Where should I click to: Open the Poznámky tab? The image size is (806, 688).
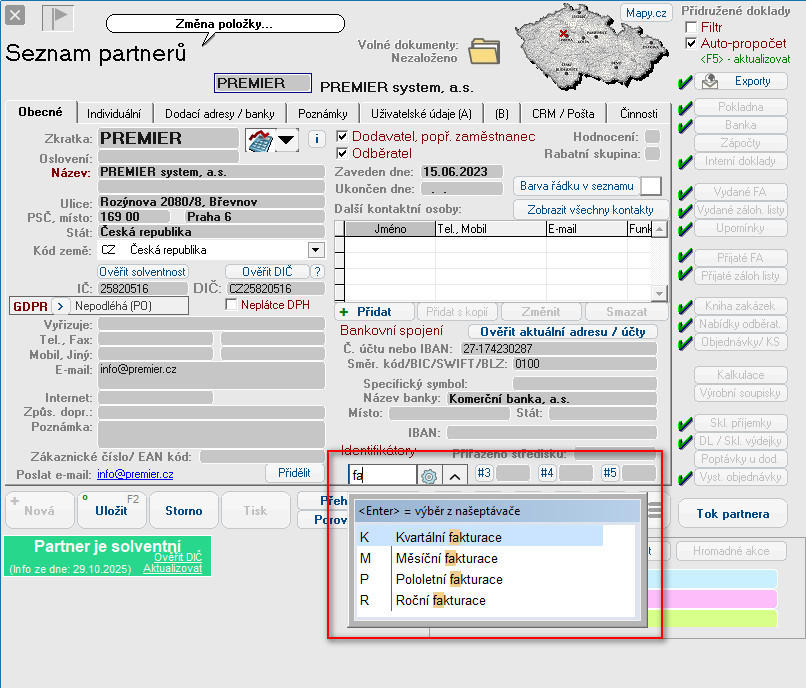322,114
